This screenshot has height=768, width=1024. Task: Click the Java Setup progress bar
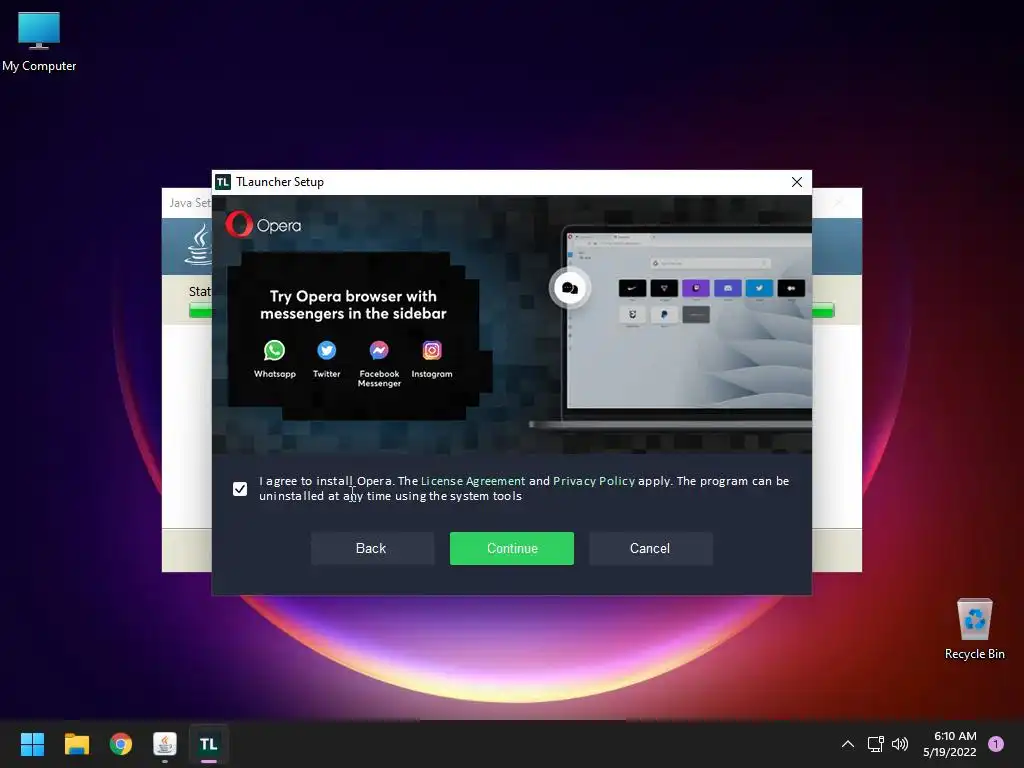(x=823, y=310)
